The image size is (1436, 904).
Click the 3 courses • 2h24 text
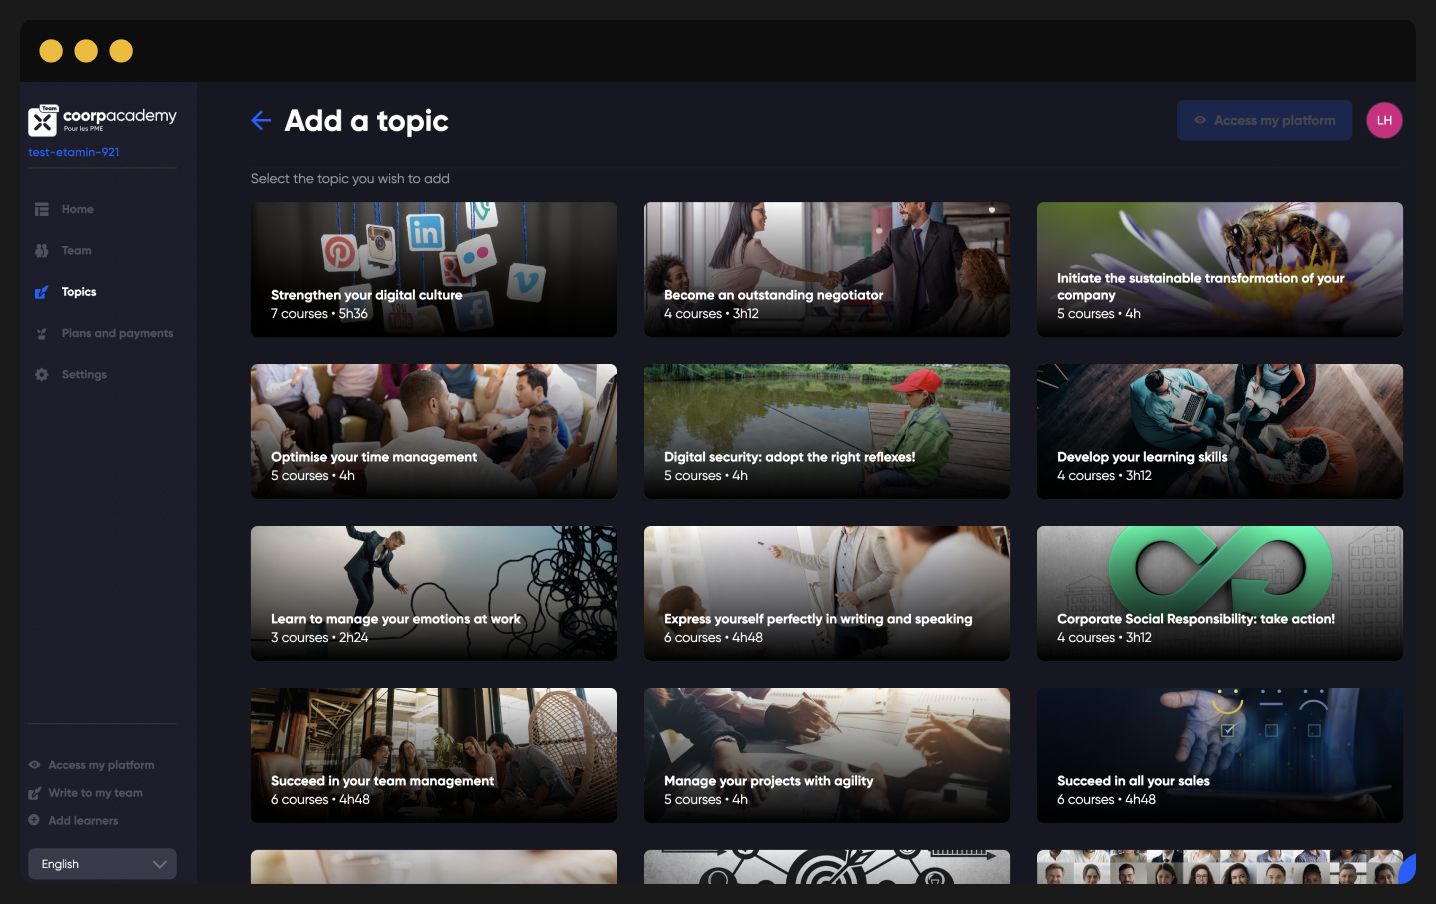tap(319, 637)
